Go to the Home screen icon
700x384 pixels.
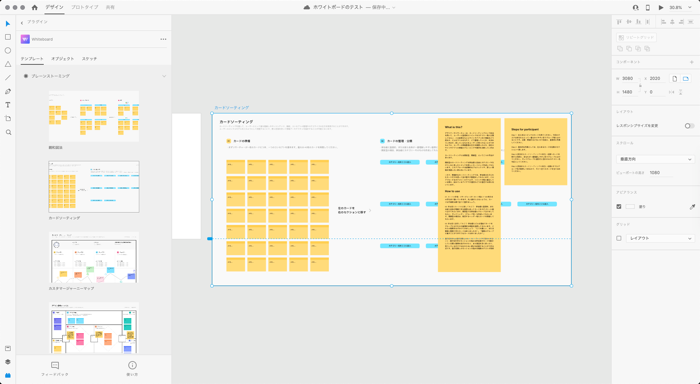tap(35, 8)
